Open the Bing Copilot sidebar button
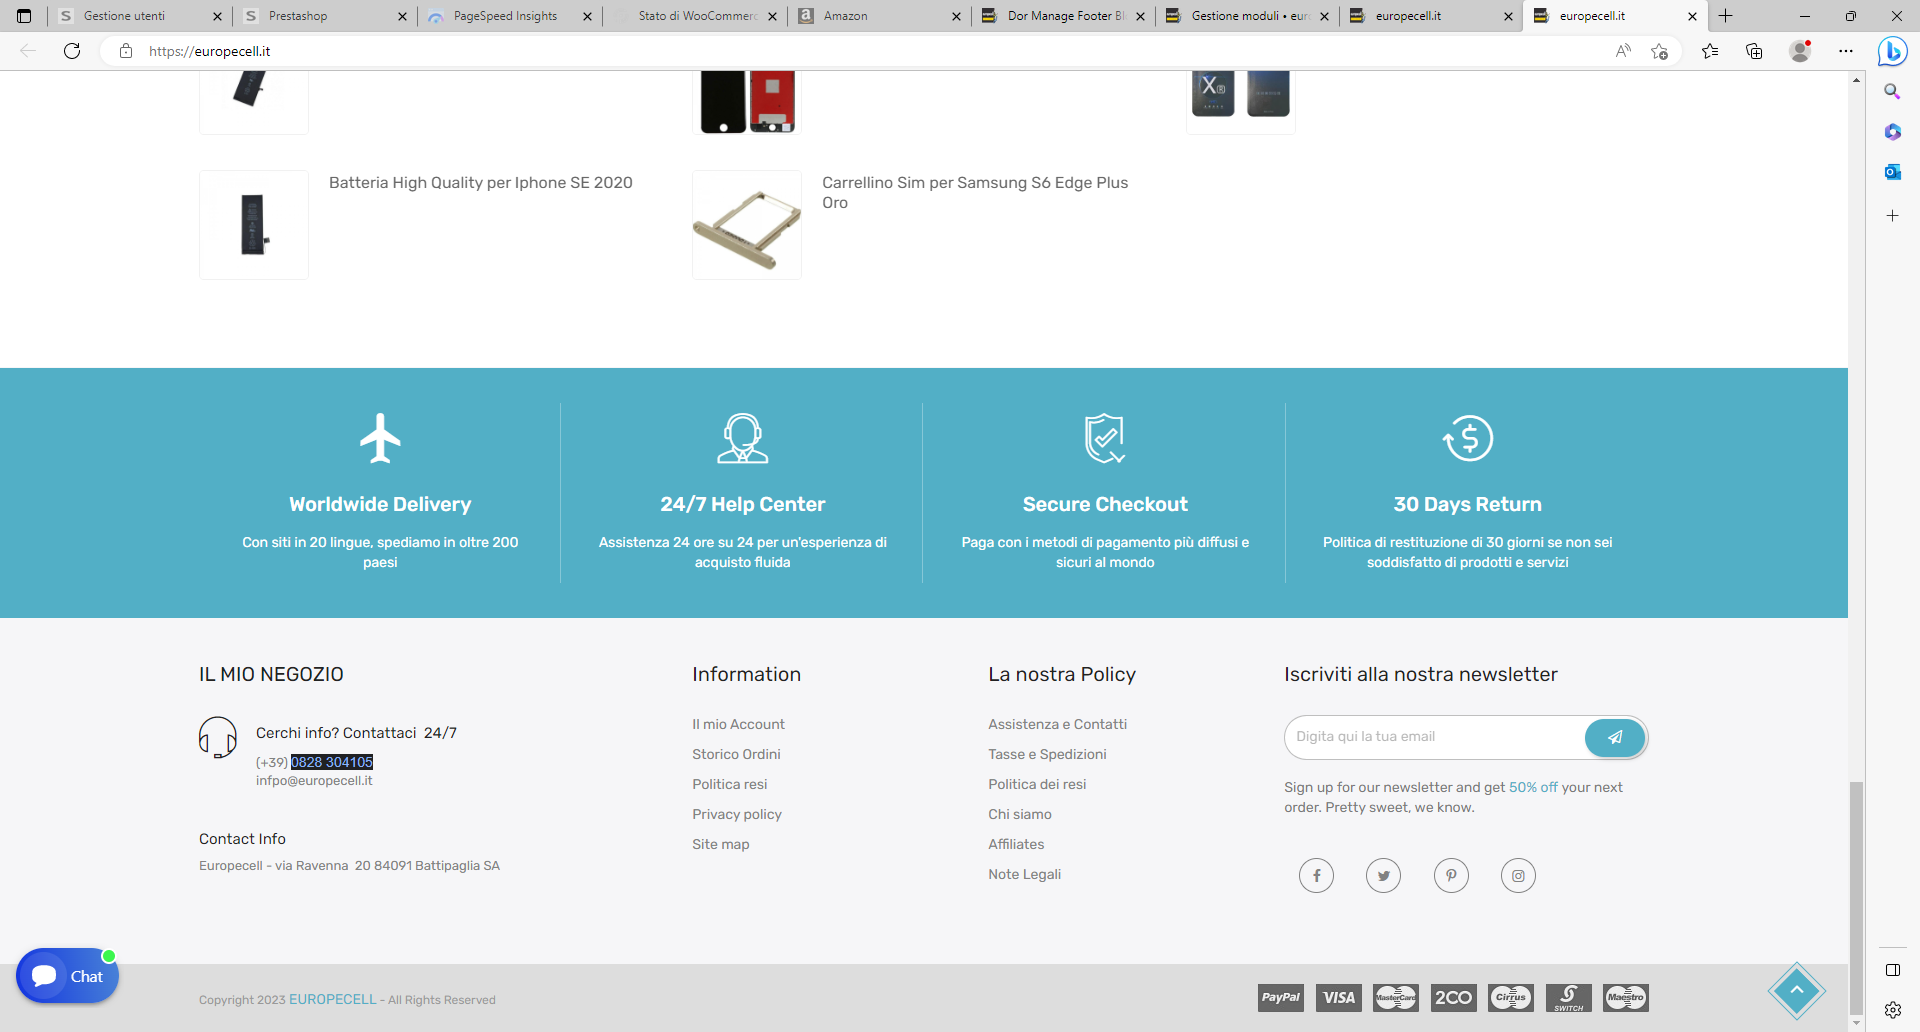This screenshot has width=1920, height=1032. [x=1892, y=51]
